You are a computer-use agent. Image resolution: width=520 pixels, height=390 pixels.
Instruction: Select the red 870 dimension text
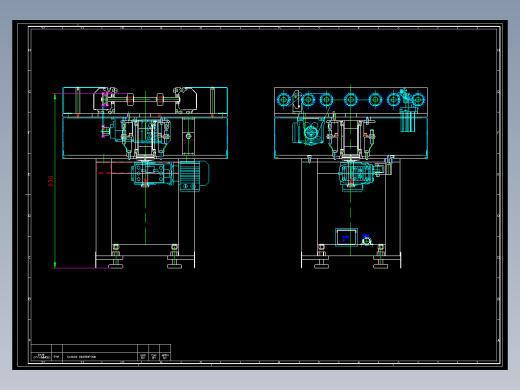click(x=51, y=181)
